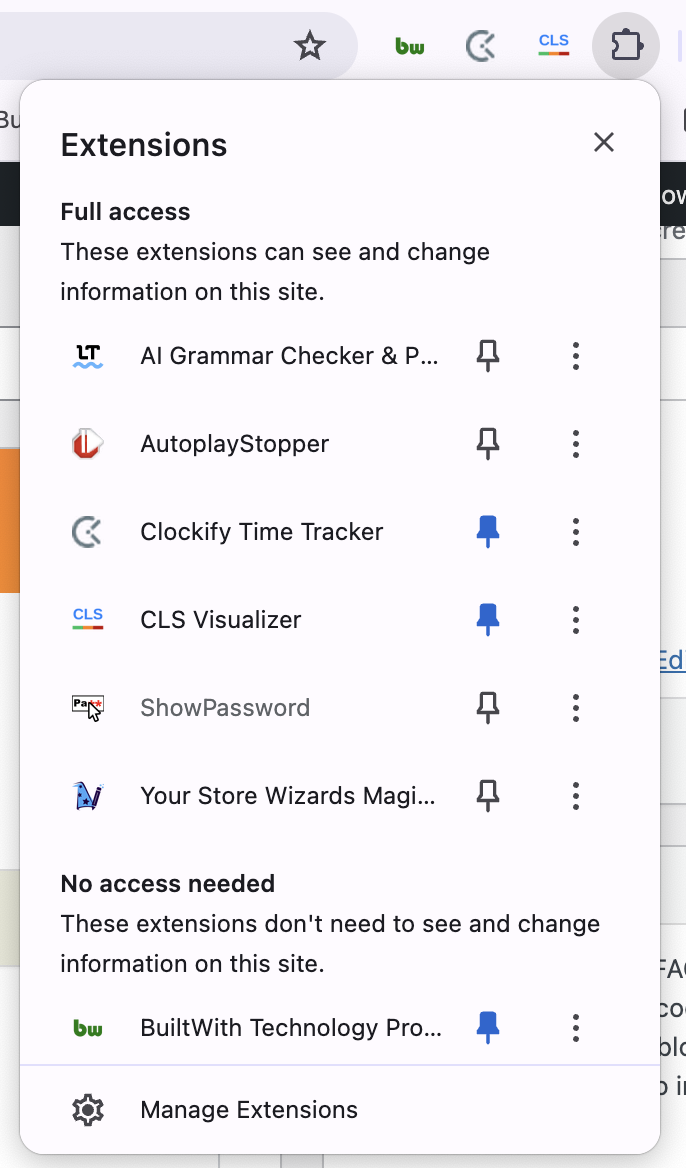Open the gear icon for Manage Extensions

88,1110
